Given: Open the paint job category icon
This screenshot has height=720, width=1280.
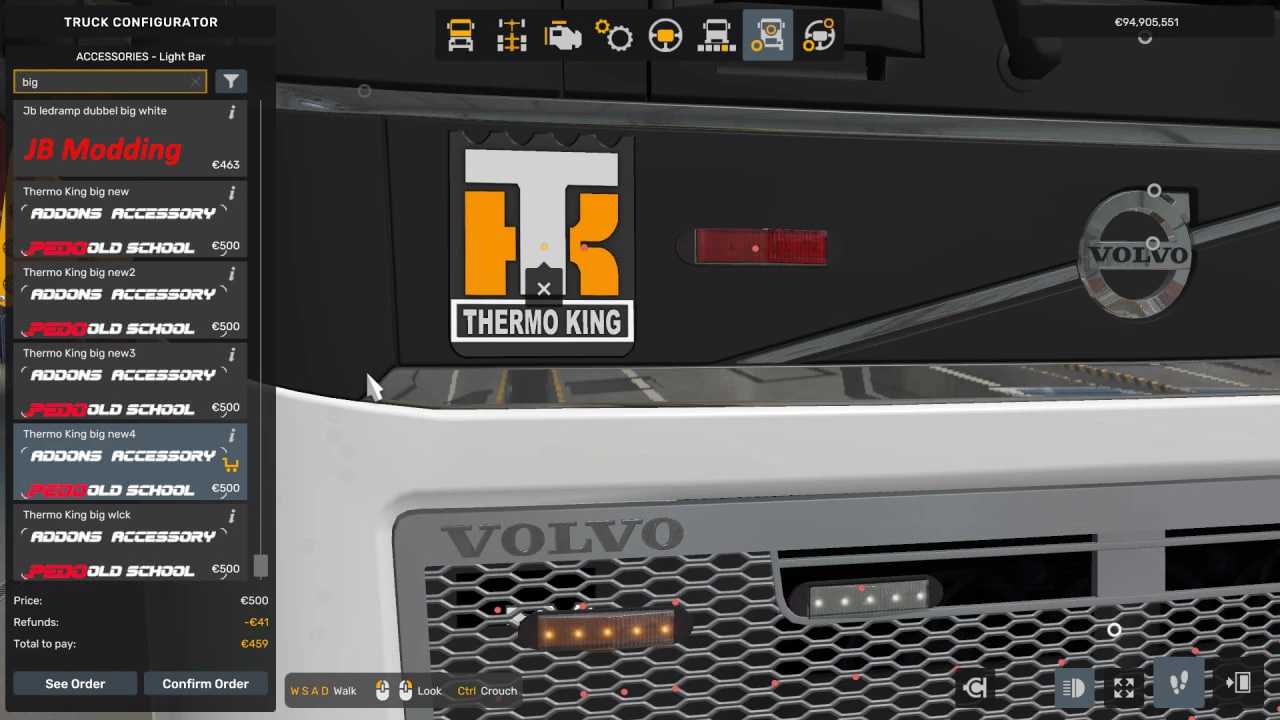Looking at the screenshot, I should point(716,36).
